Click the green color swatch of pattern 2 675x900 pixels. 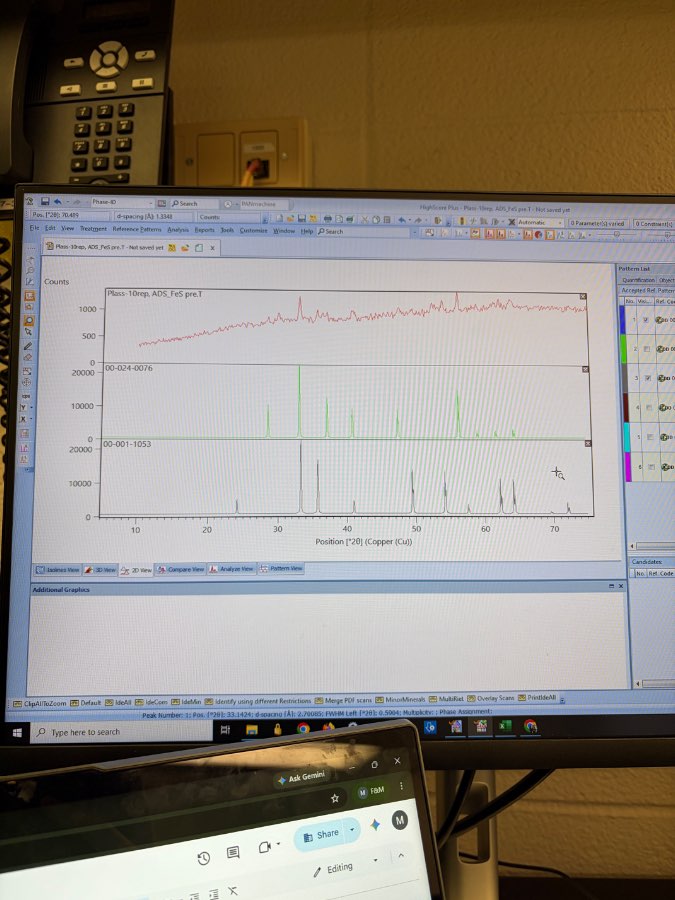624,349
